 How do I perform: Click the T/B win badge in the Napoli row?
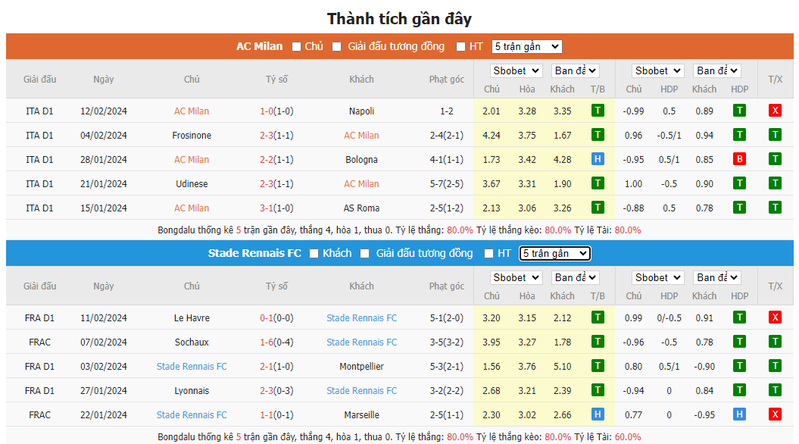click(598, 111)
